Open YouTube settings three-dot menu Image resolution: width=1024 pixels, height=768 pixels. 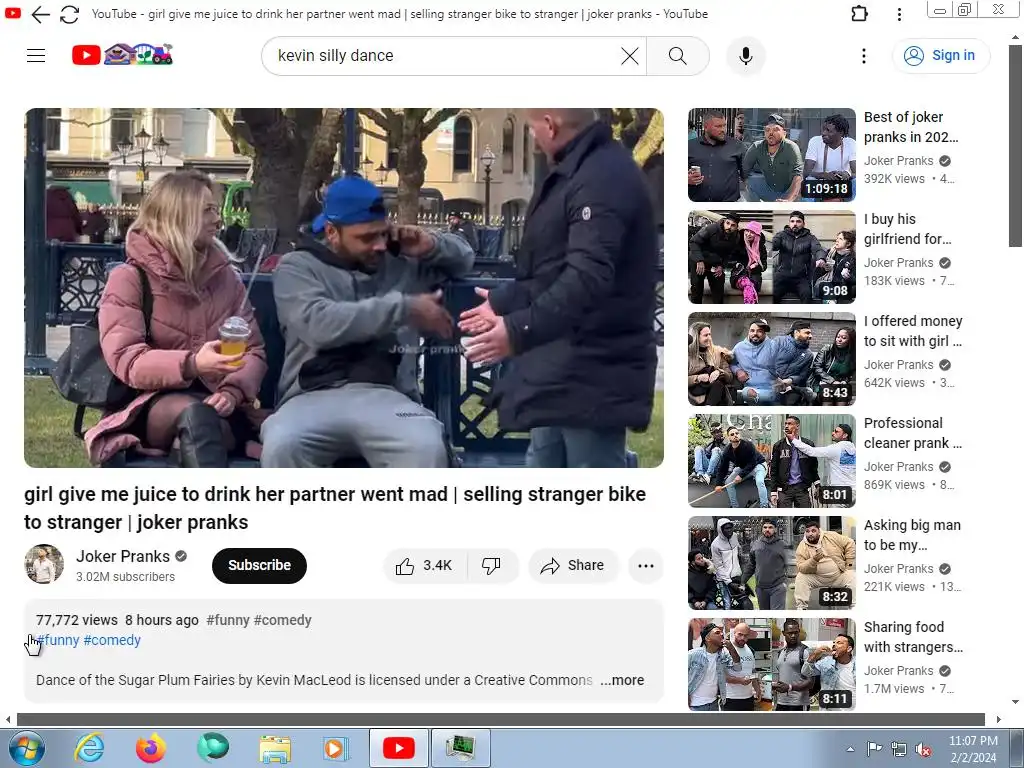pos(863,56)
